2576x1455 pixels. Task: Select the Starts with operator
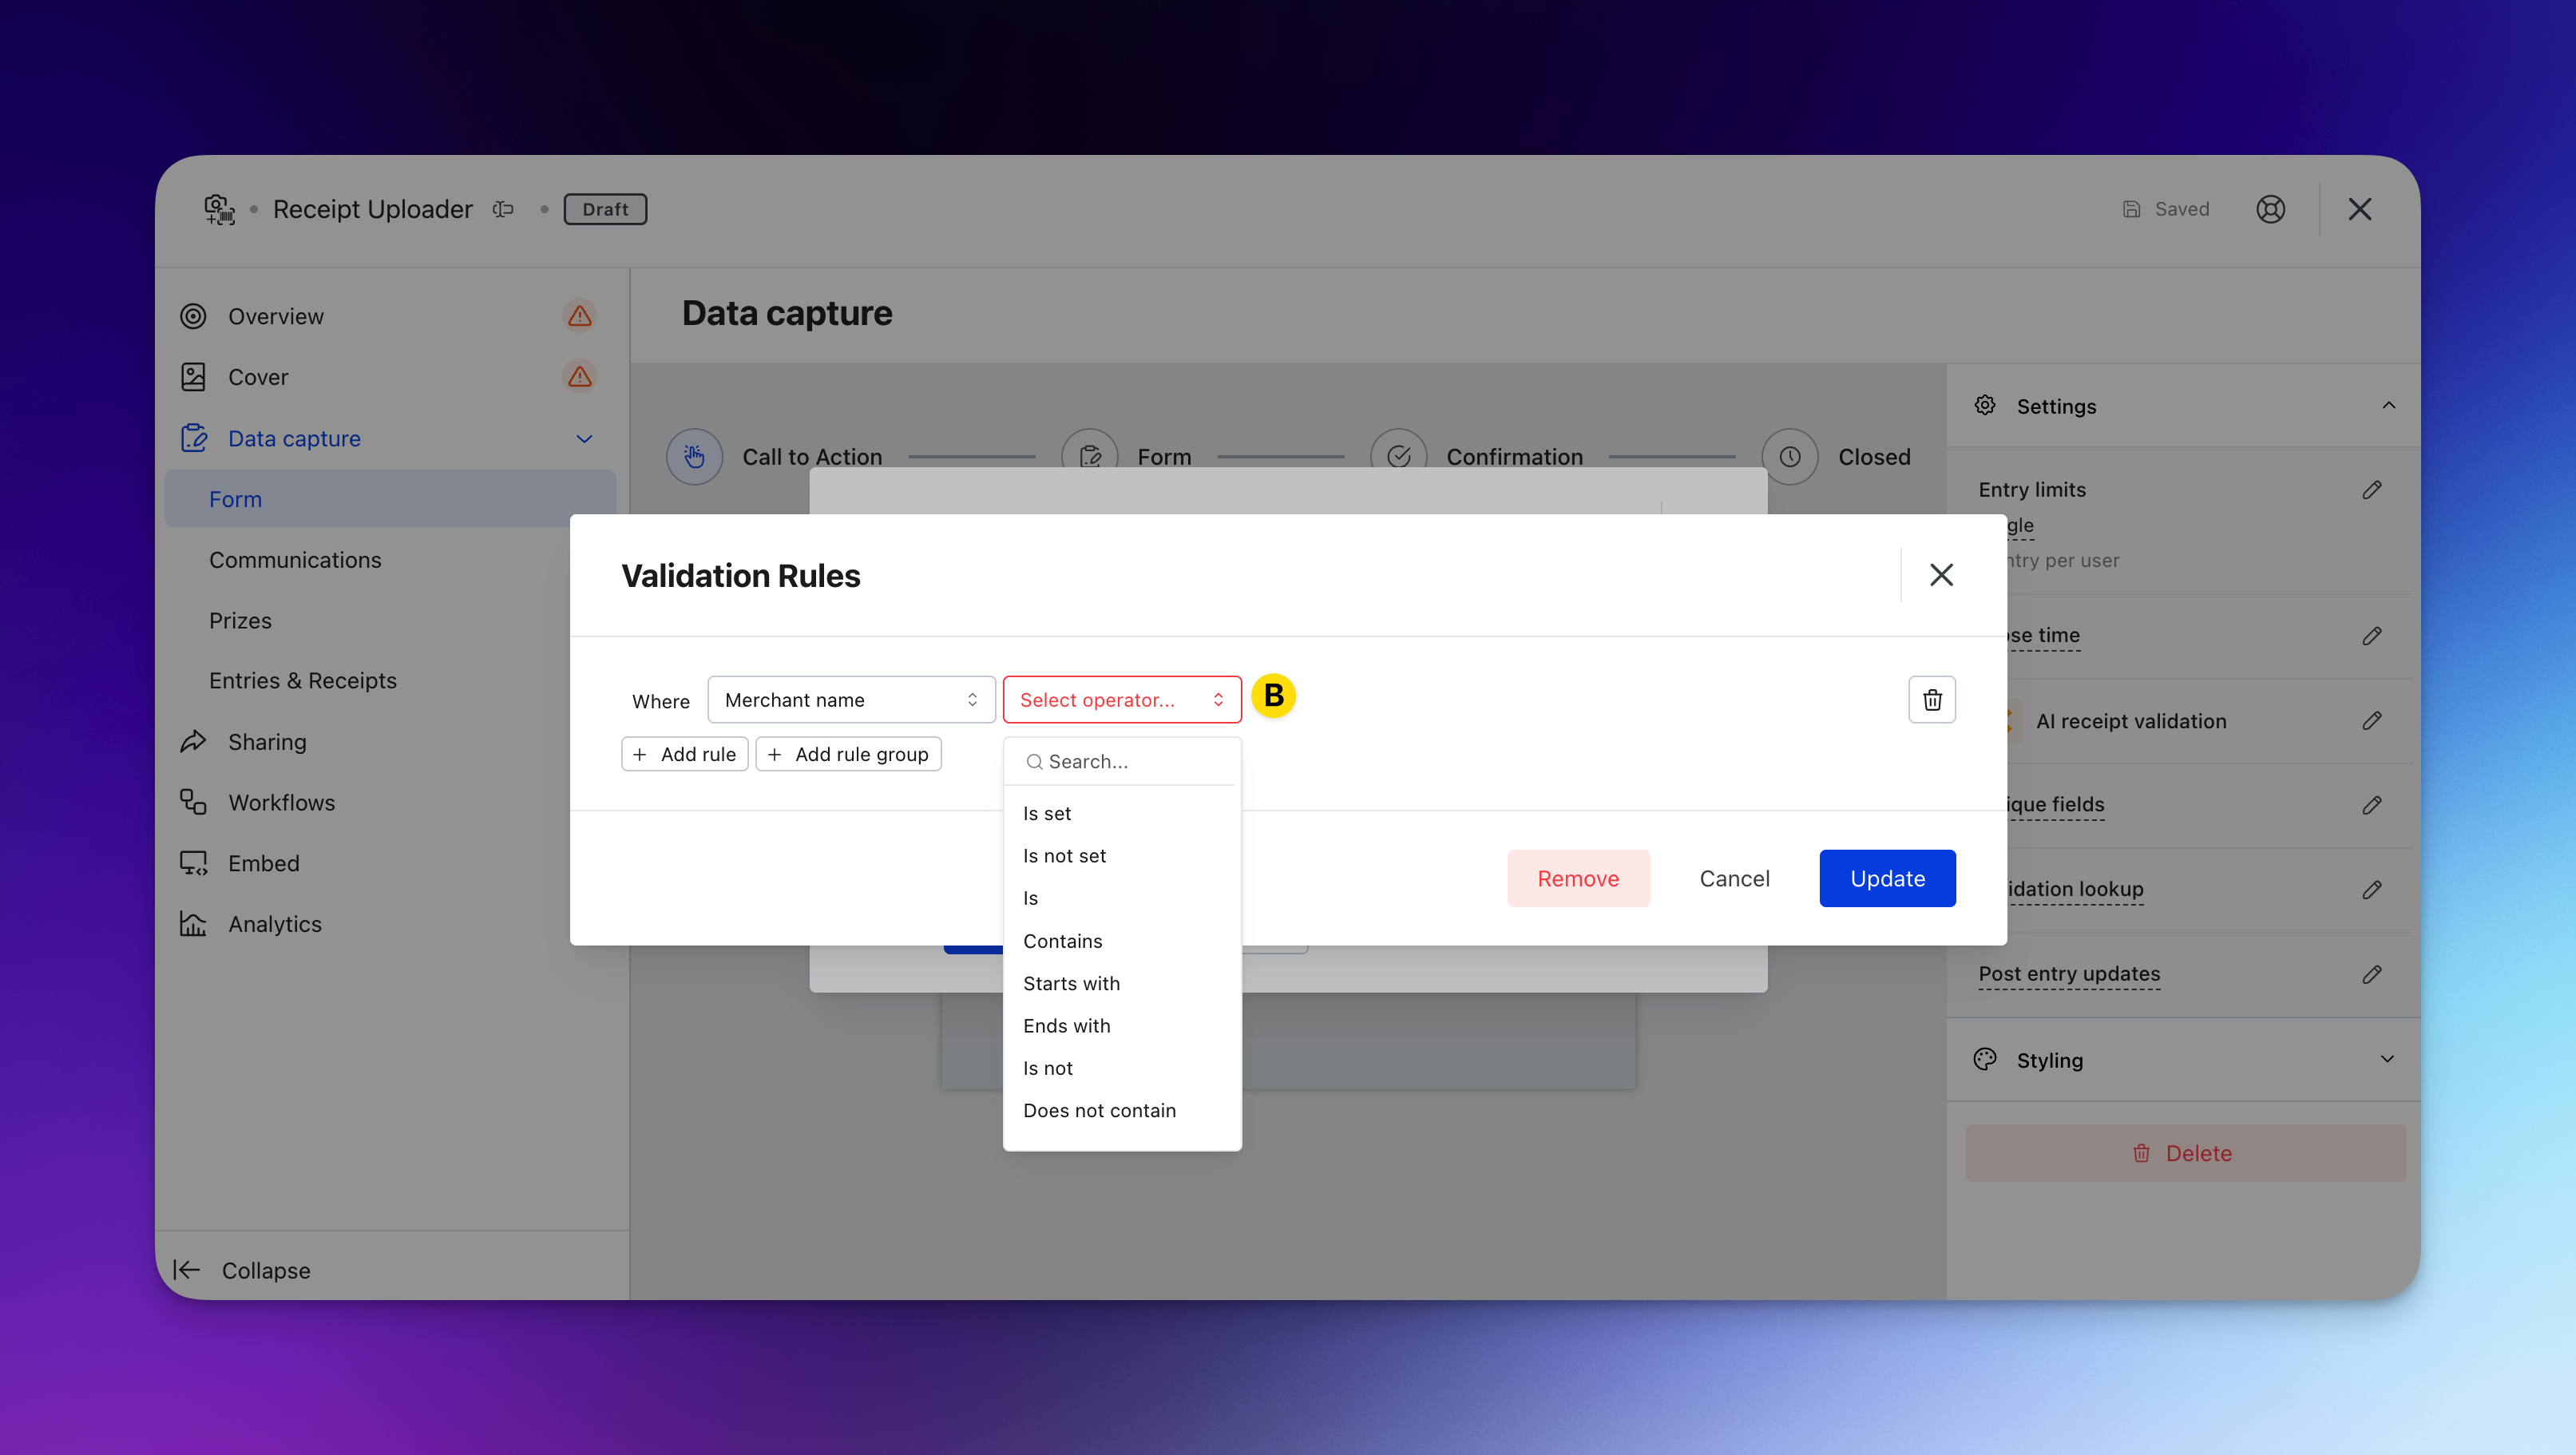pyautogui.click(x=1071, y=984)
